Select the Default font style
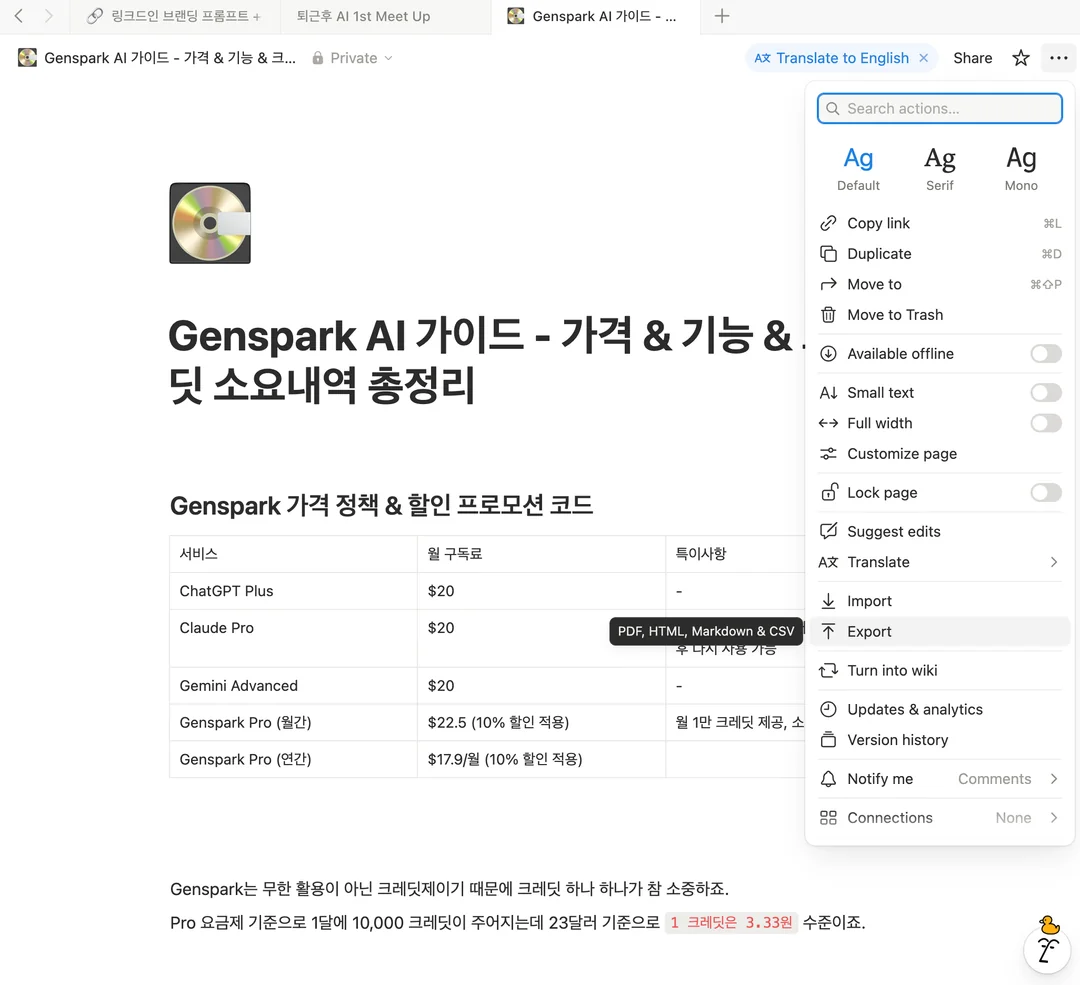This screenshot has height=985, width=1080. tap(858, 169)
